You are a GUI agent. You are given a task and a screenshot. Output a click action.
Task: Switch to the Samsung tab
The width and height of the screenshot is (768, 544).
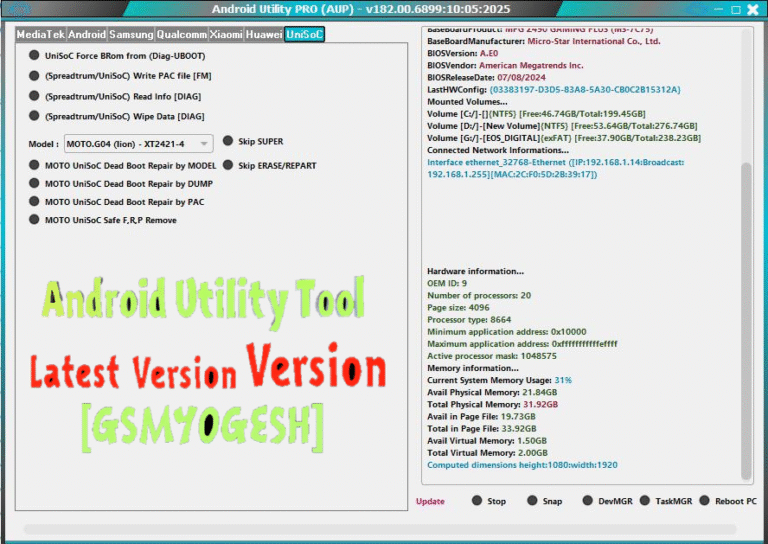click(131, 34)
